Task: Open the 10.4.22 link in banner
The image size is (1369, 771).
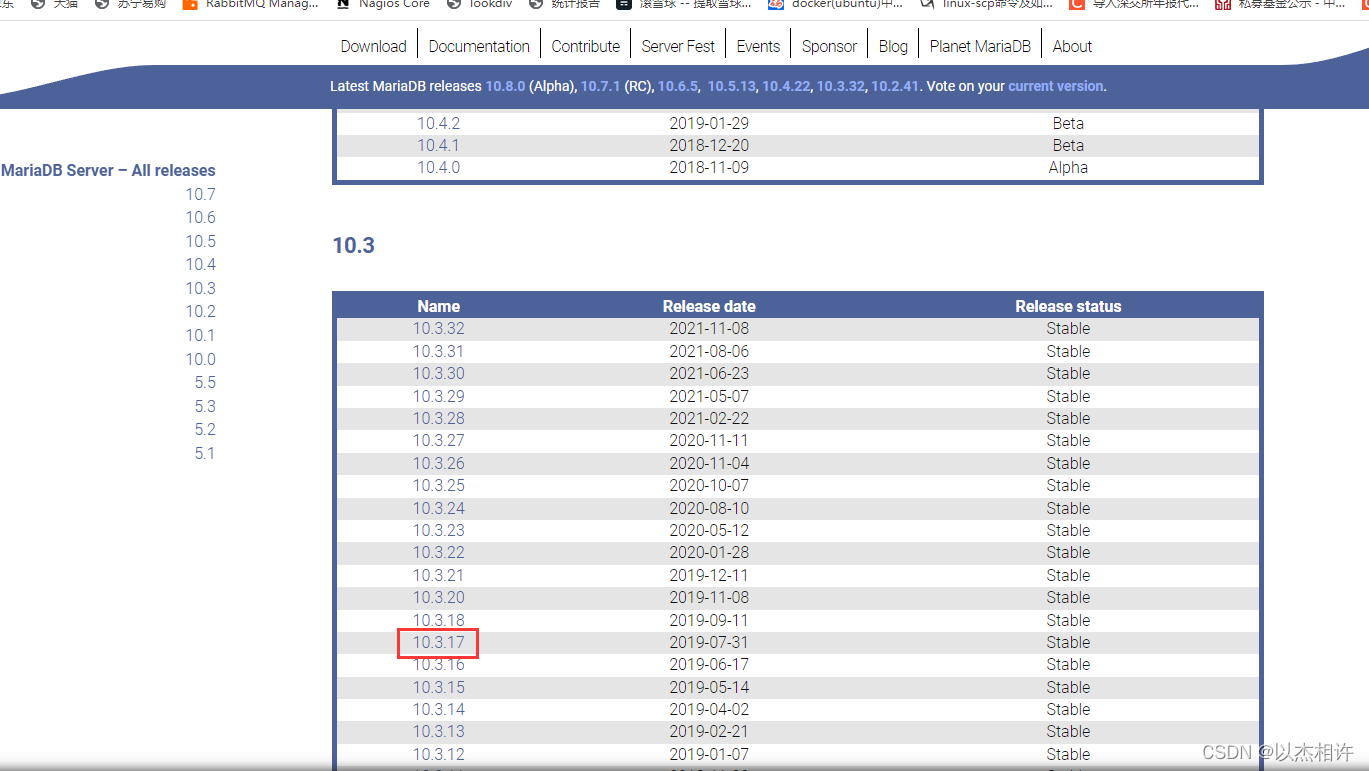Action: 786,87
